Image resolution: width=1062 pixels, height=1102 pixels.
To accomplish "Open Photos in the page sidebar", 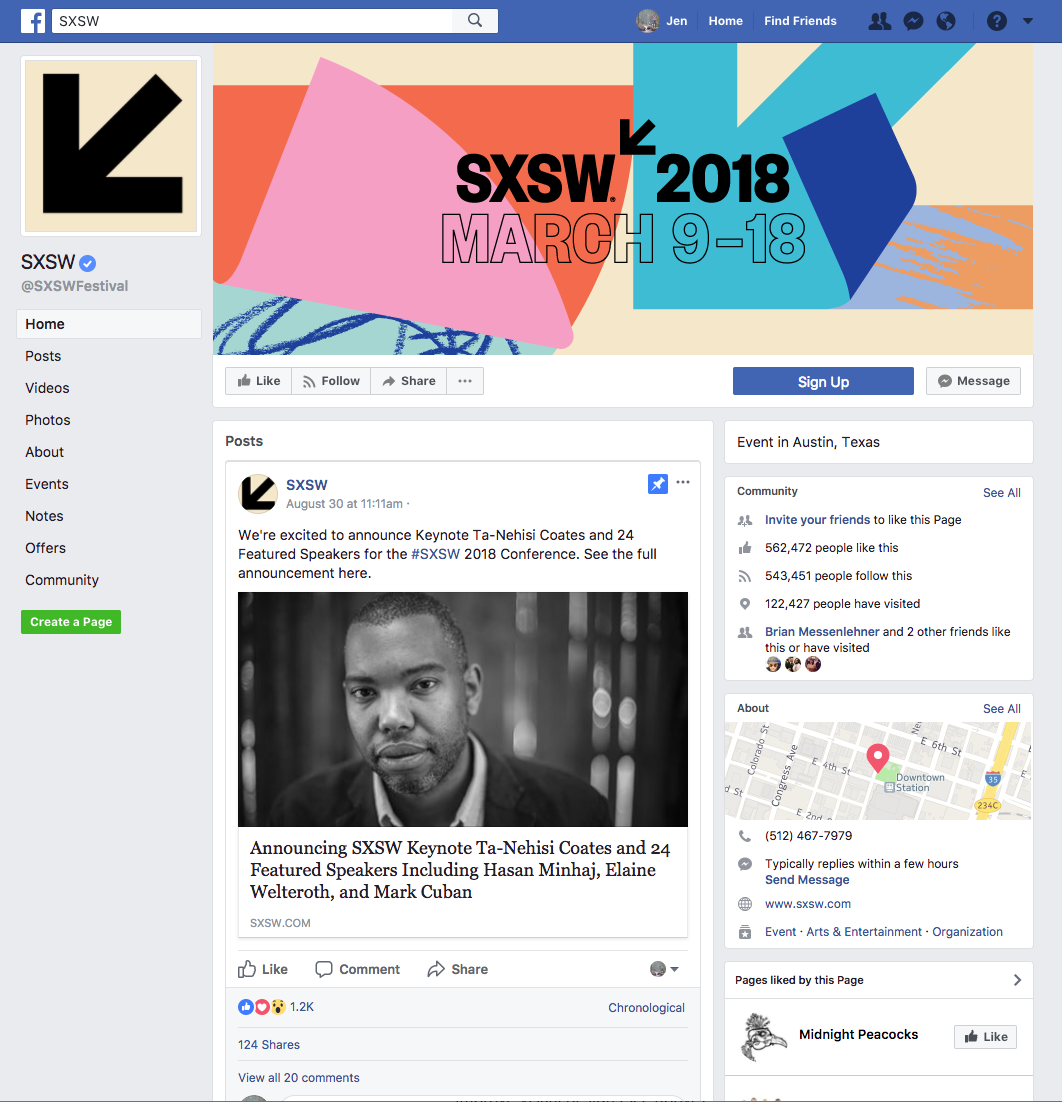I will (x=48, y=420).
